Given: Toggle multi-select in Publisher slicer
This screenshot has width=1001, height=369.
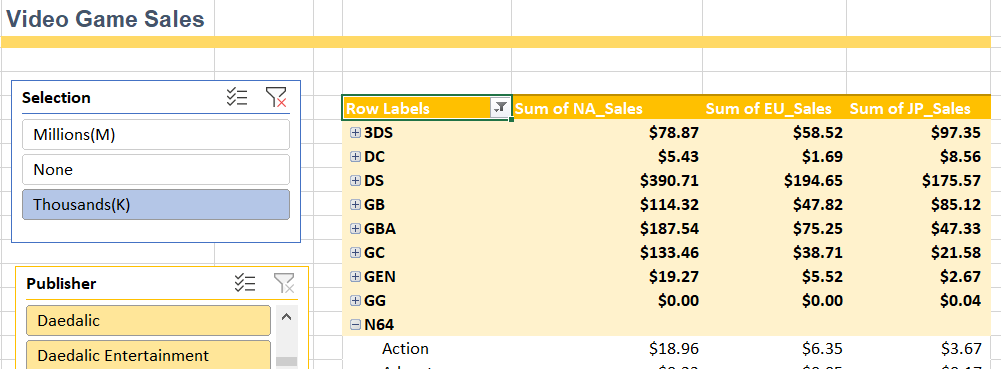Looking at the screenshot, I should (x=245, y=283).
